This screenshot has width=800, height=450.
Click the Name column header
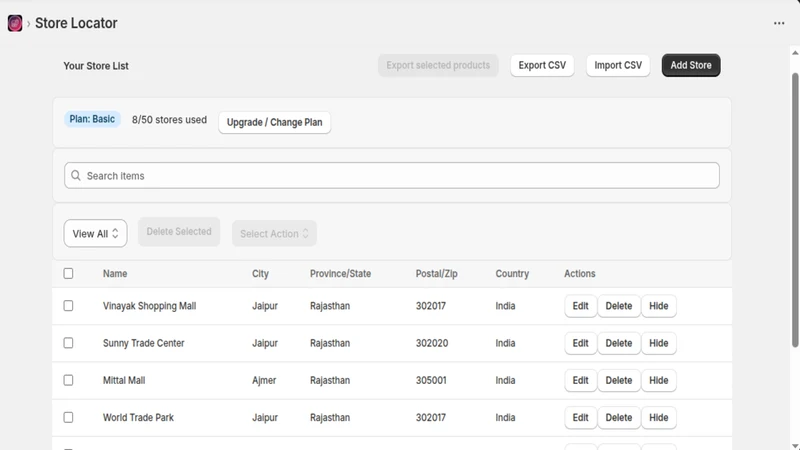[115, 273]
